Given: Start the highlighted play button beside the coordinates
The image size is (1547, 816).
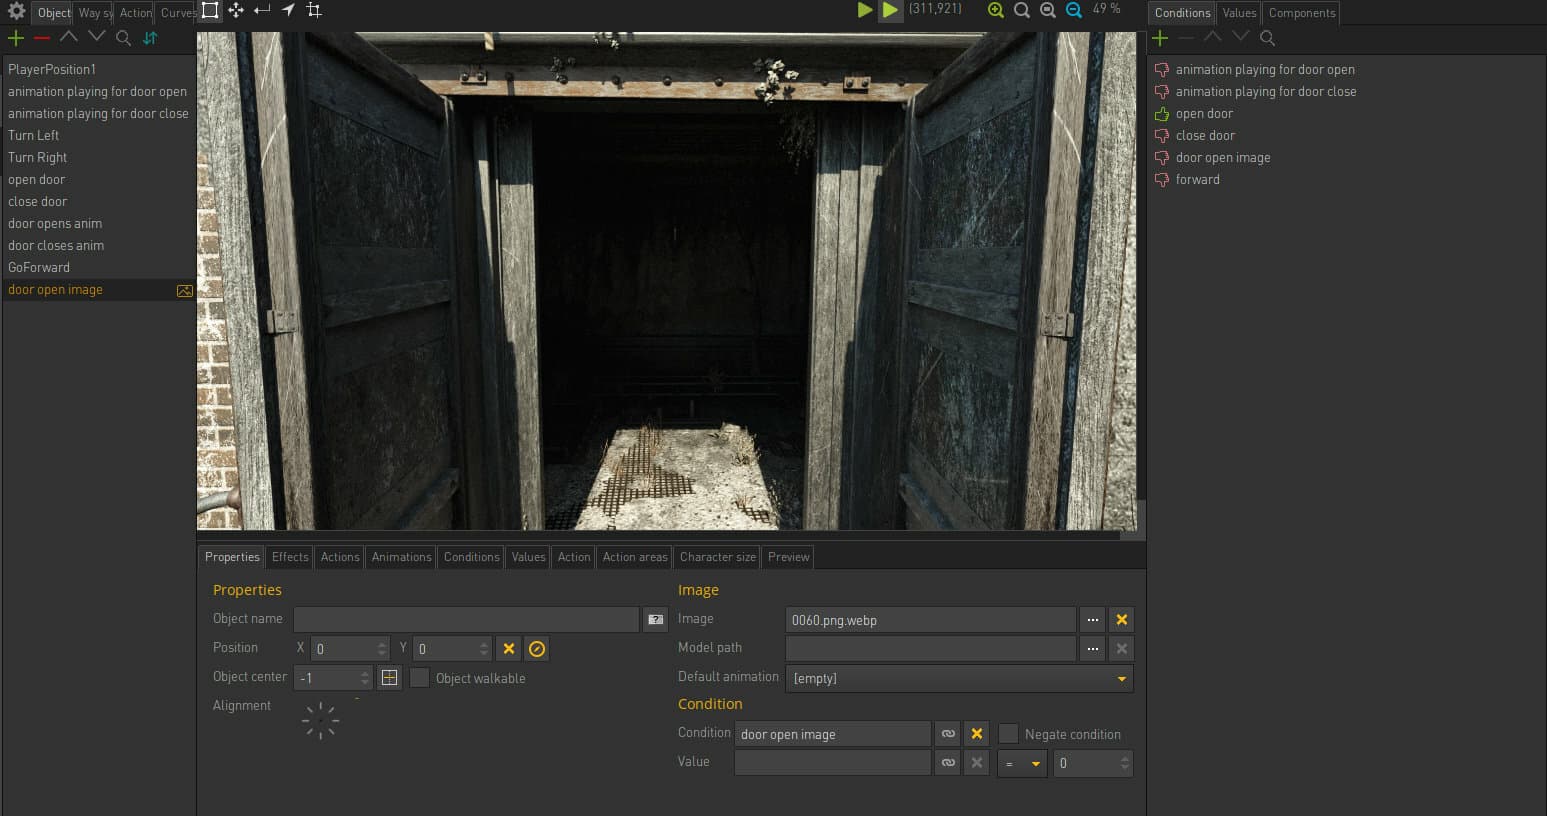Looking at the screenshot, I should (890, 10).
